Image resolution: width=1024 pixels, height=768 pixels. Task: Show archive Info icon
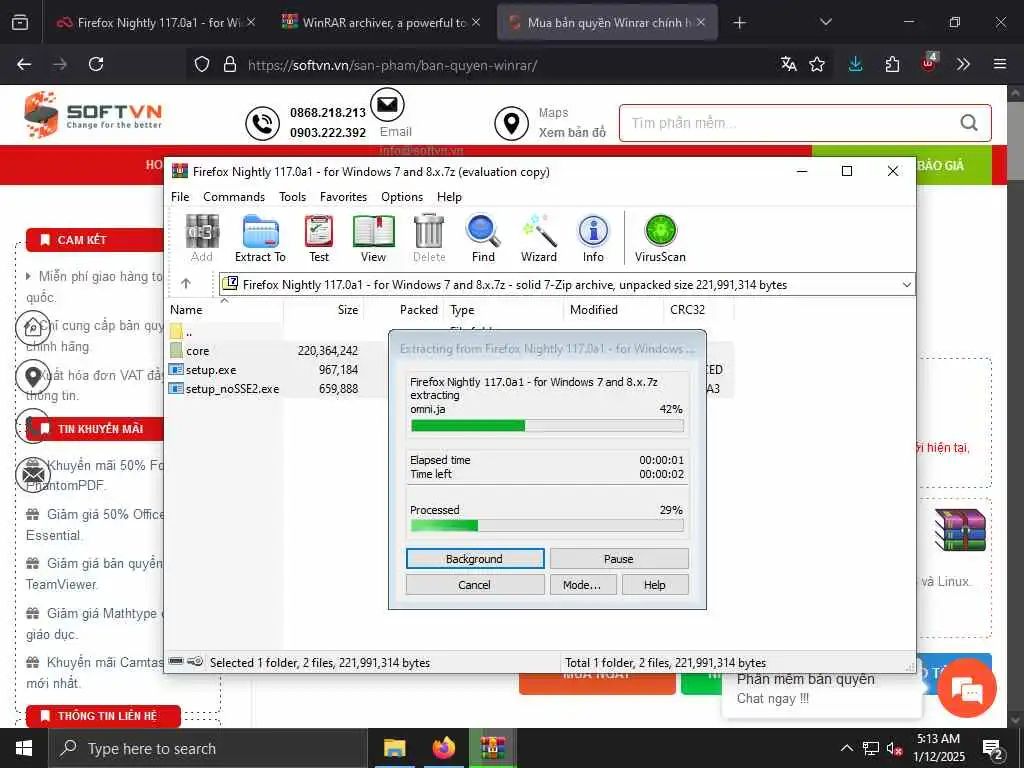point(593,239)
